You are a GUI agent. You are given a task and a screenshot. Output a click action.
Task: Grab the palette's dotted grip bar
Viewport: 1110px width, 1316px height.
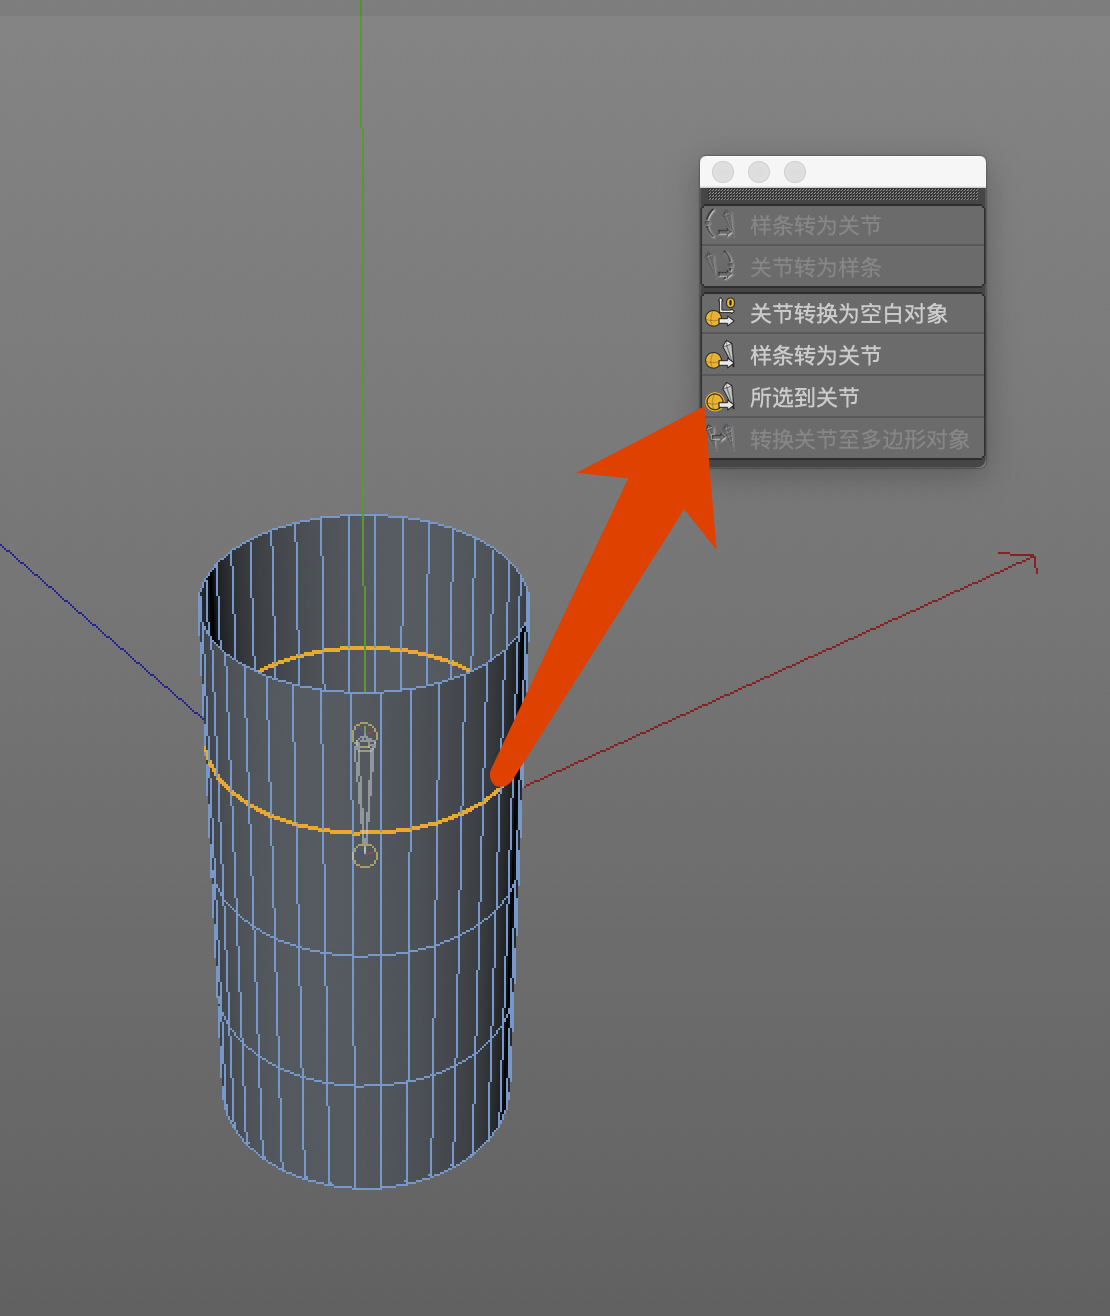click(x=843, y=195)
